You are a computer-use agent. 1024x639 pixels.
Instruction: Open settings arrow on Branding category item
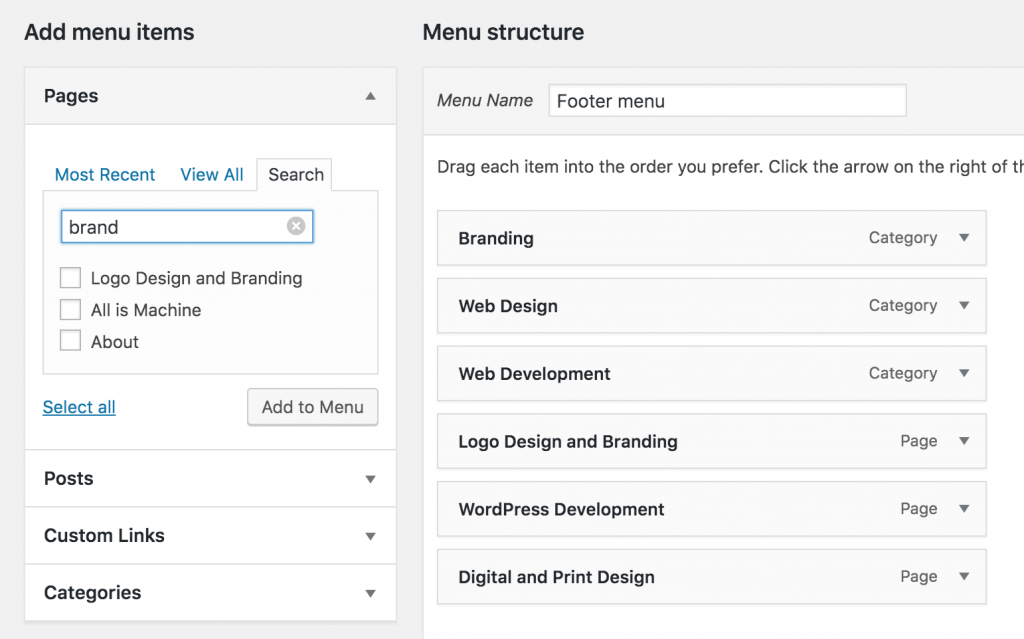pos(963,238)
